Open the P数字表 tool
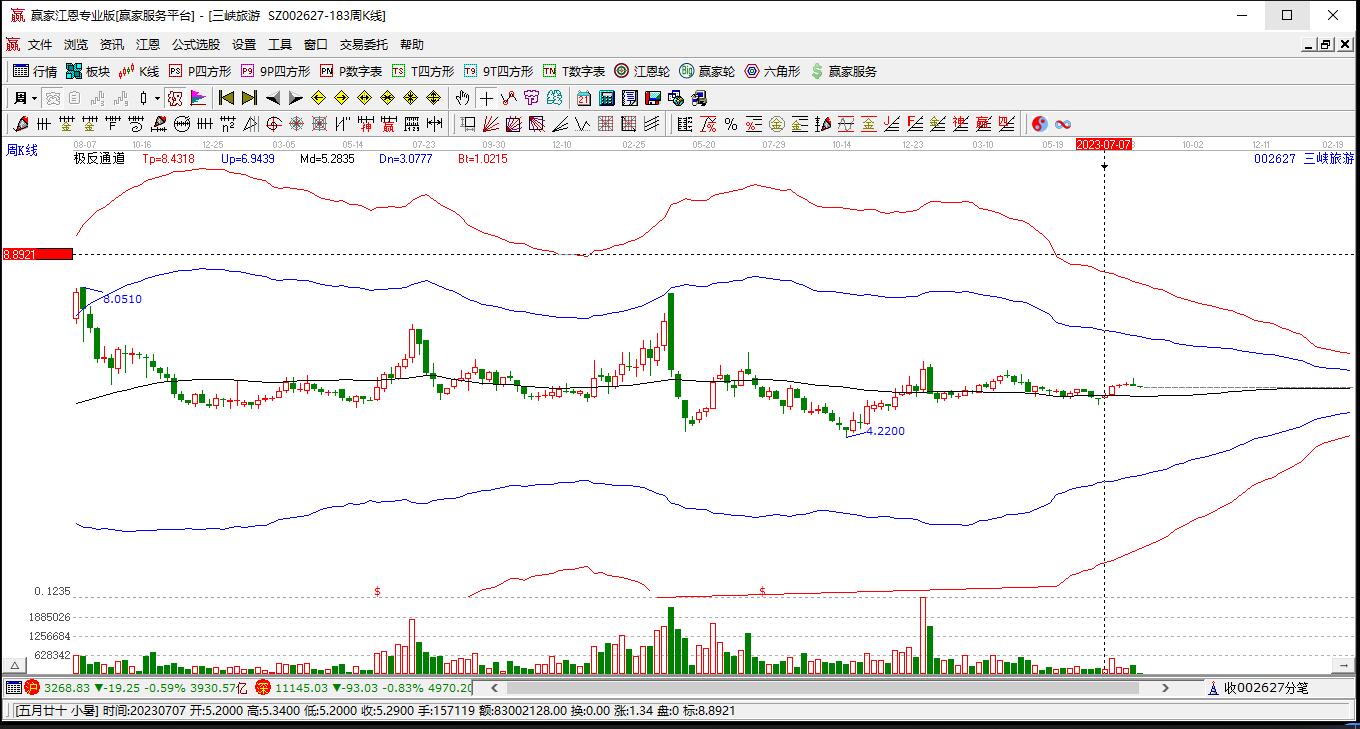 pos(351,71)
